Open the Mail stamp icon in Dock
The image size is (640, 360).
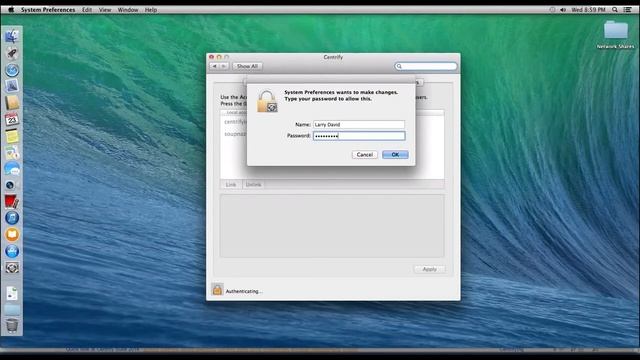(x=12, y=86)
